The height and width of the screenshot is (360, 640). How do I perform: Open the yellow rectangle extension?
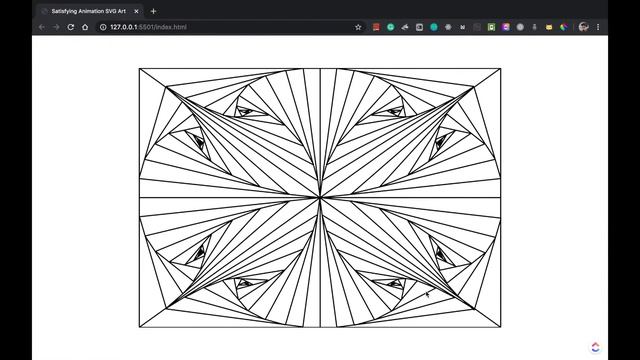click(x=549, y=27)
